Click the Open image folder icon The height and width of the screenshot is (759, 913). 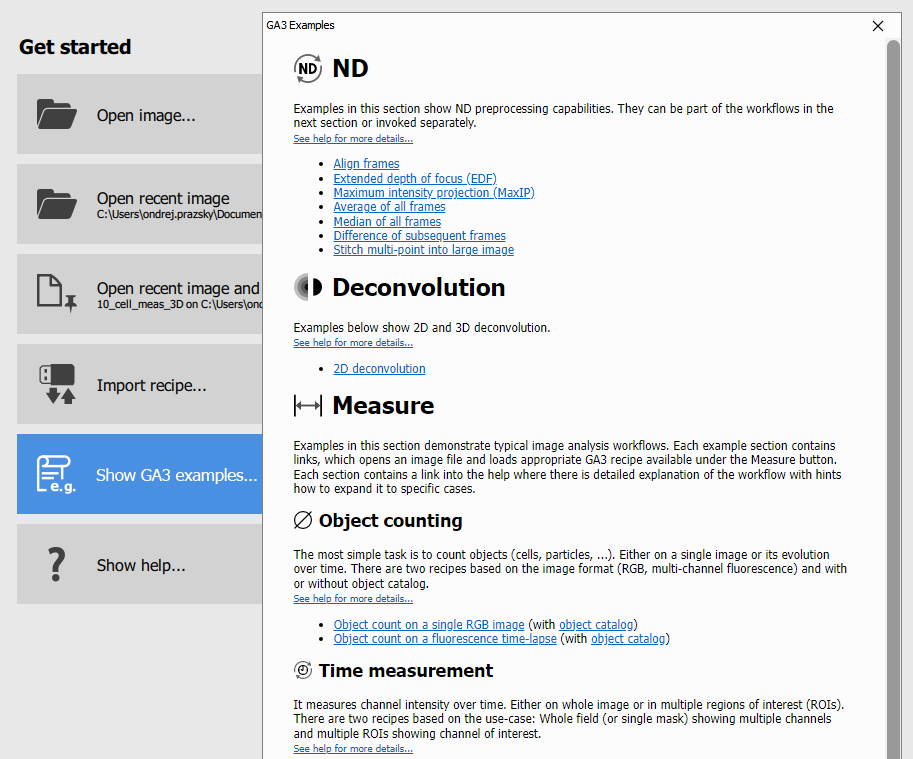(56, 114)
